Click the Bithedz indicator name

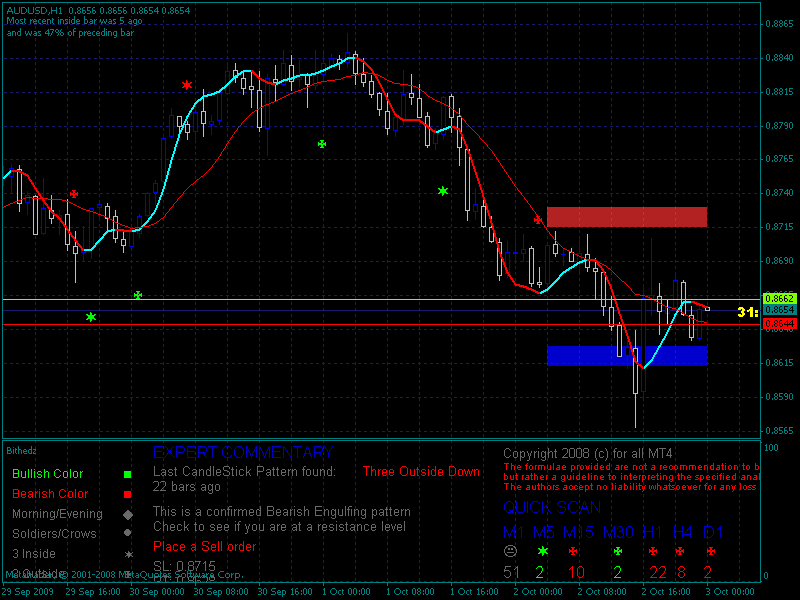[x=21, y=451]
